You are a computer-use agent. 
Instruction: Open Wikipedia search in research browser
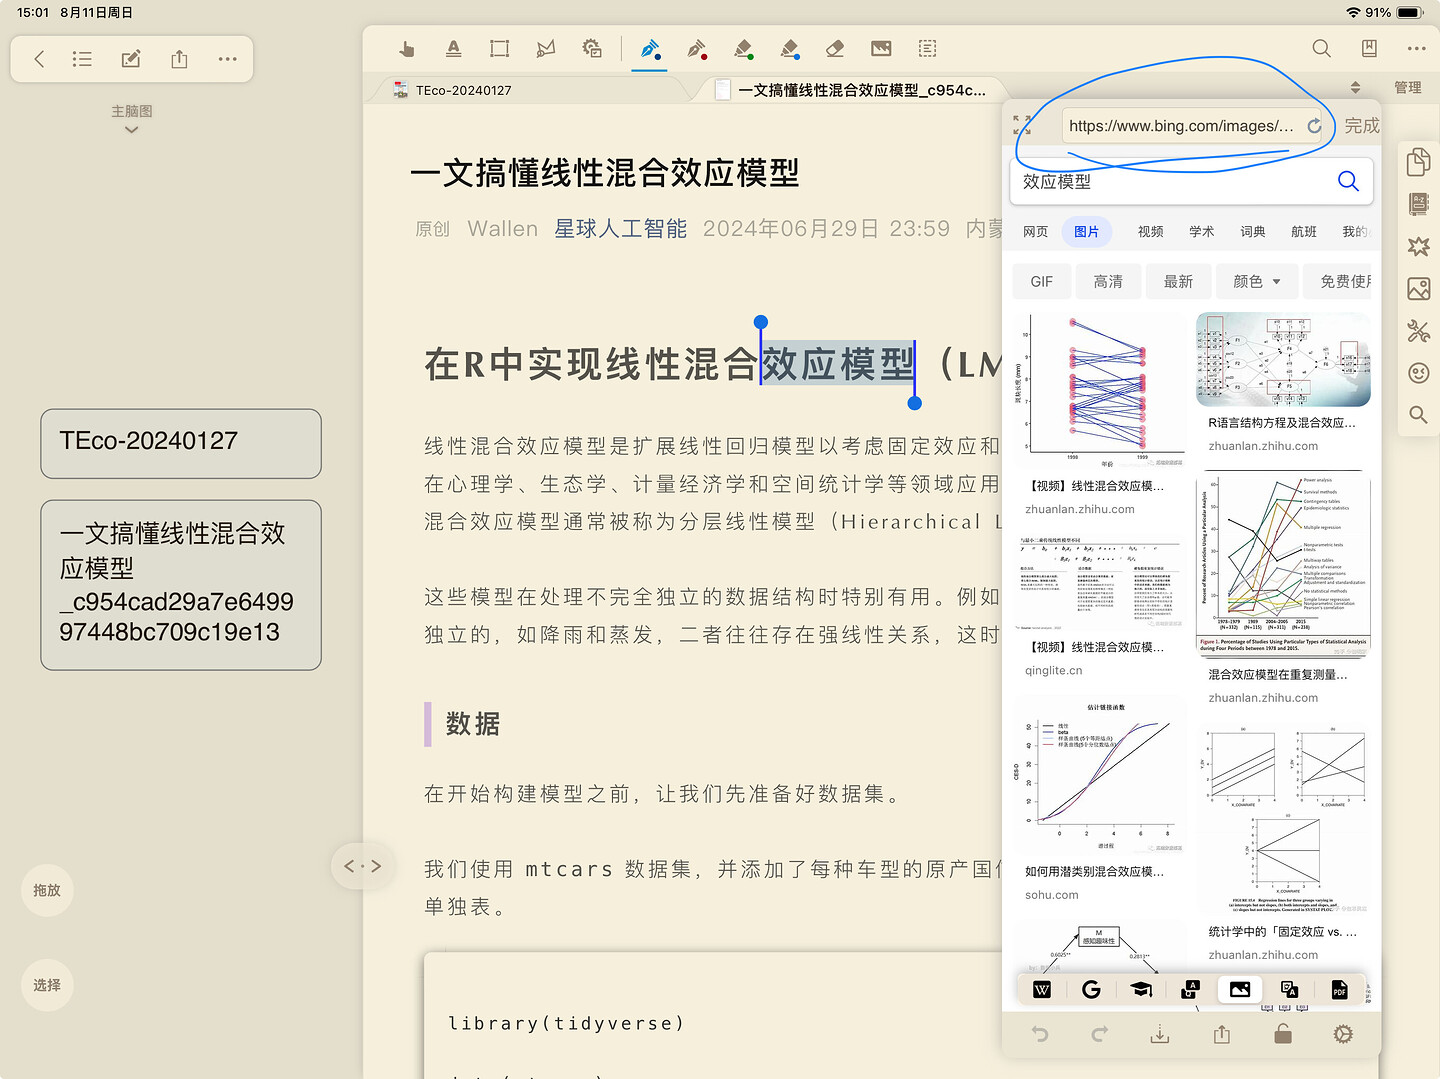pyautogui.click(x=1041, y=989)
